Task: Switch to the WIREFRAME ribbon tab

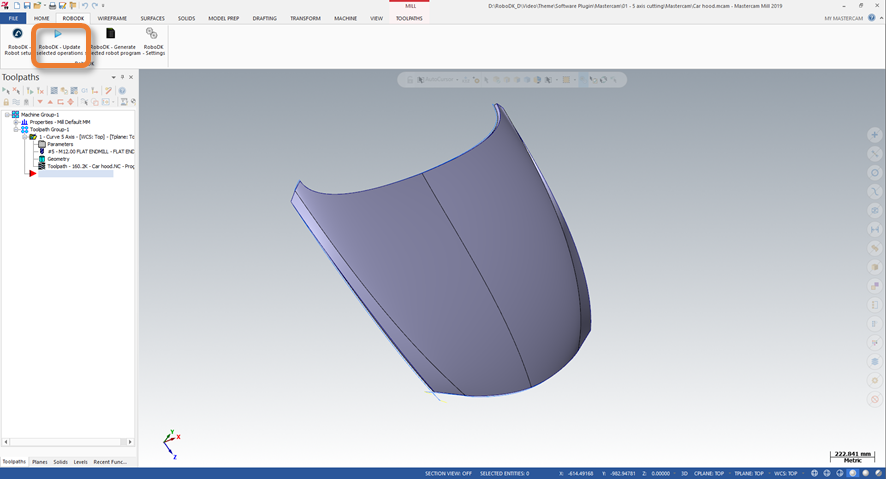Action: click(112, 18)
